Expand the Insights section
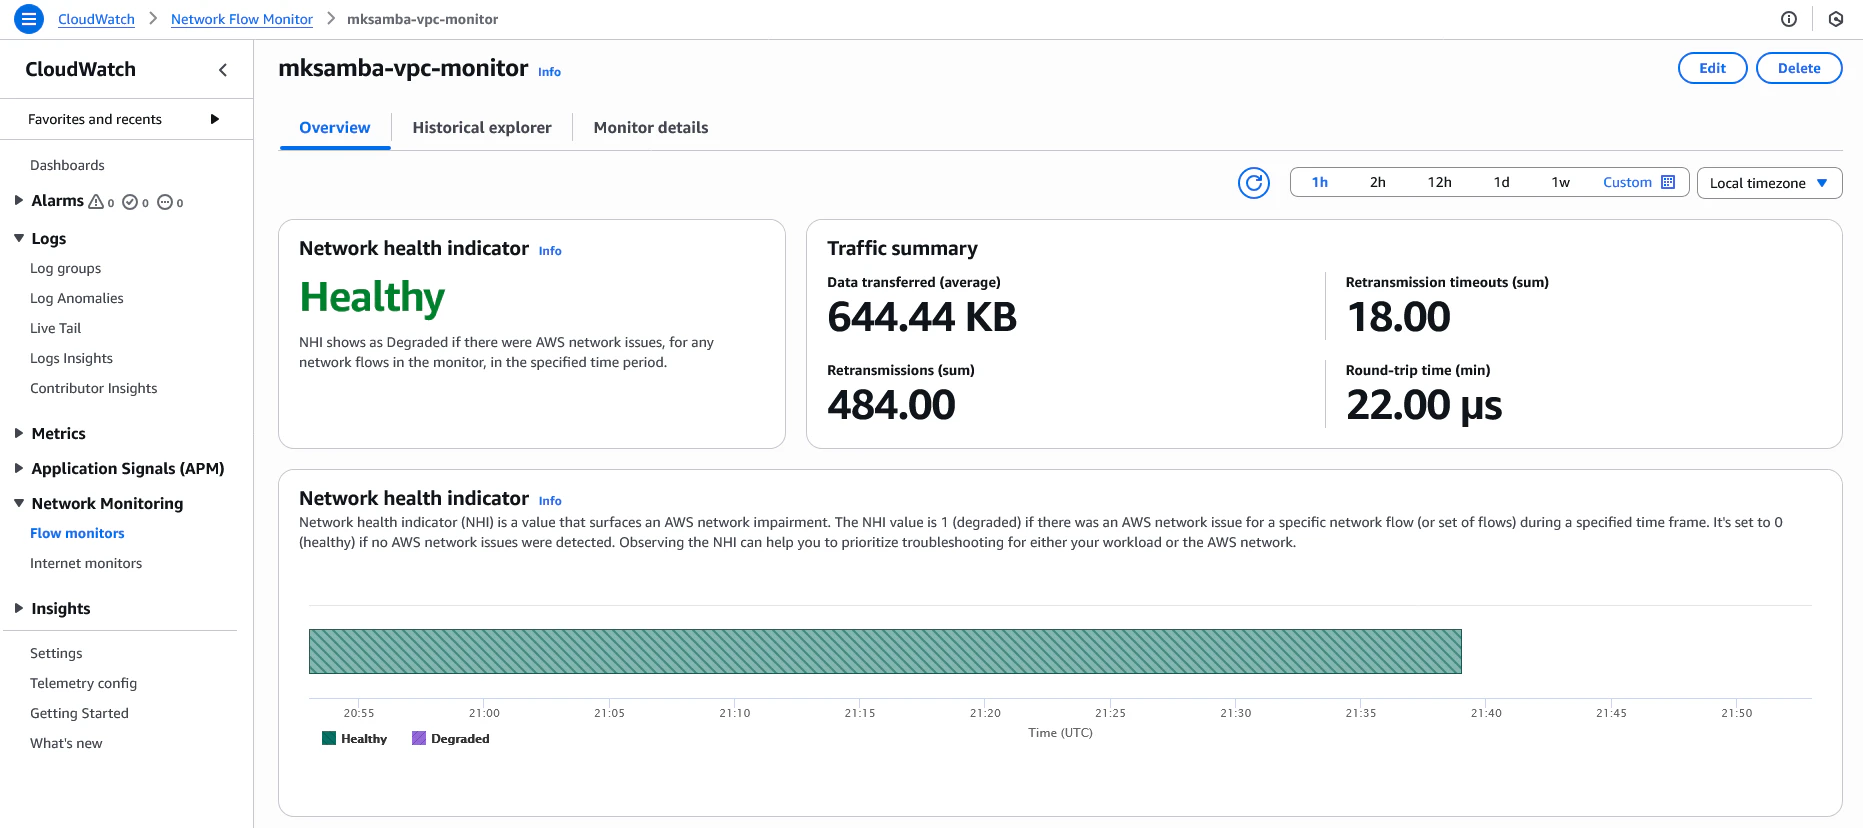Viewport: 1863px width, 828px height. (x=19, y=608)
